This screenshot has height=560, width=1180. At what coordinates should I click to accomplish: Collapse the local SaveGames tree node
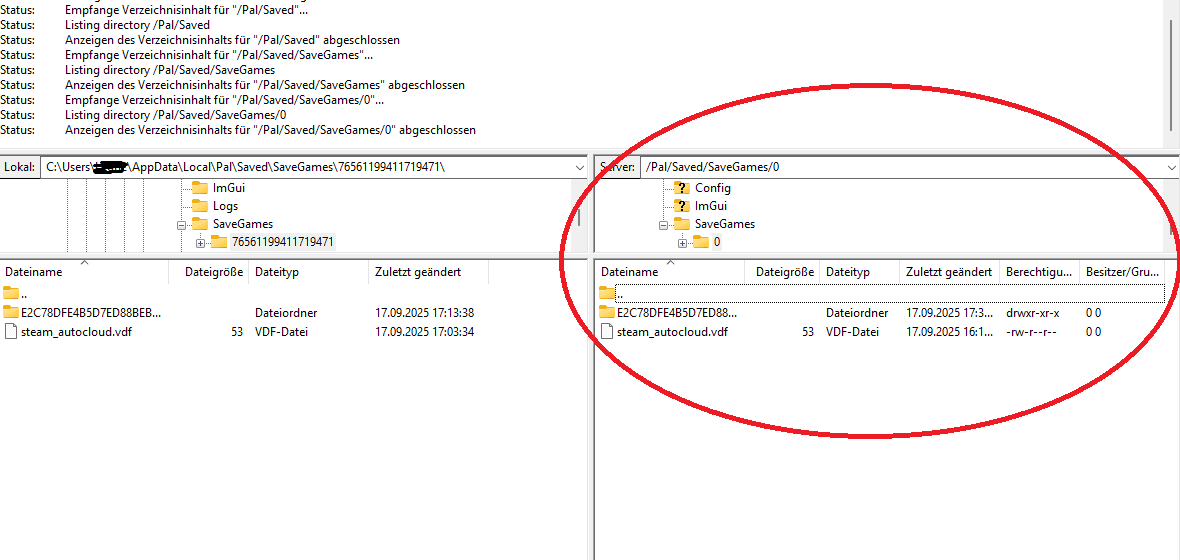(x=182, y=224)
